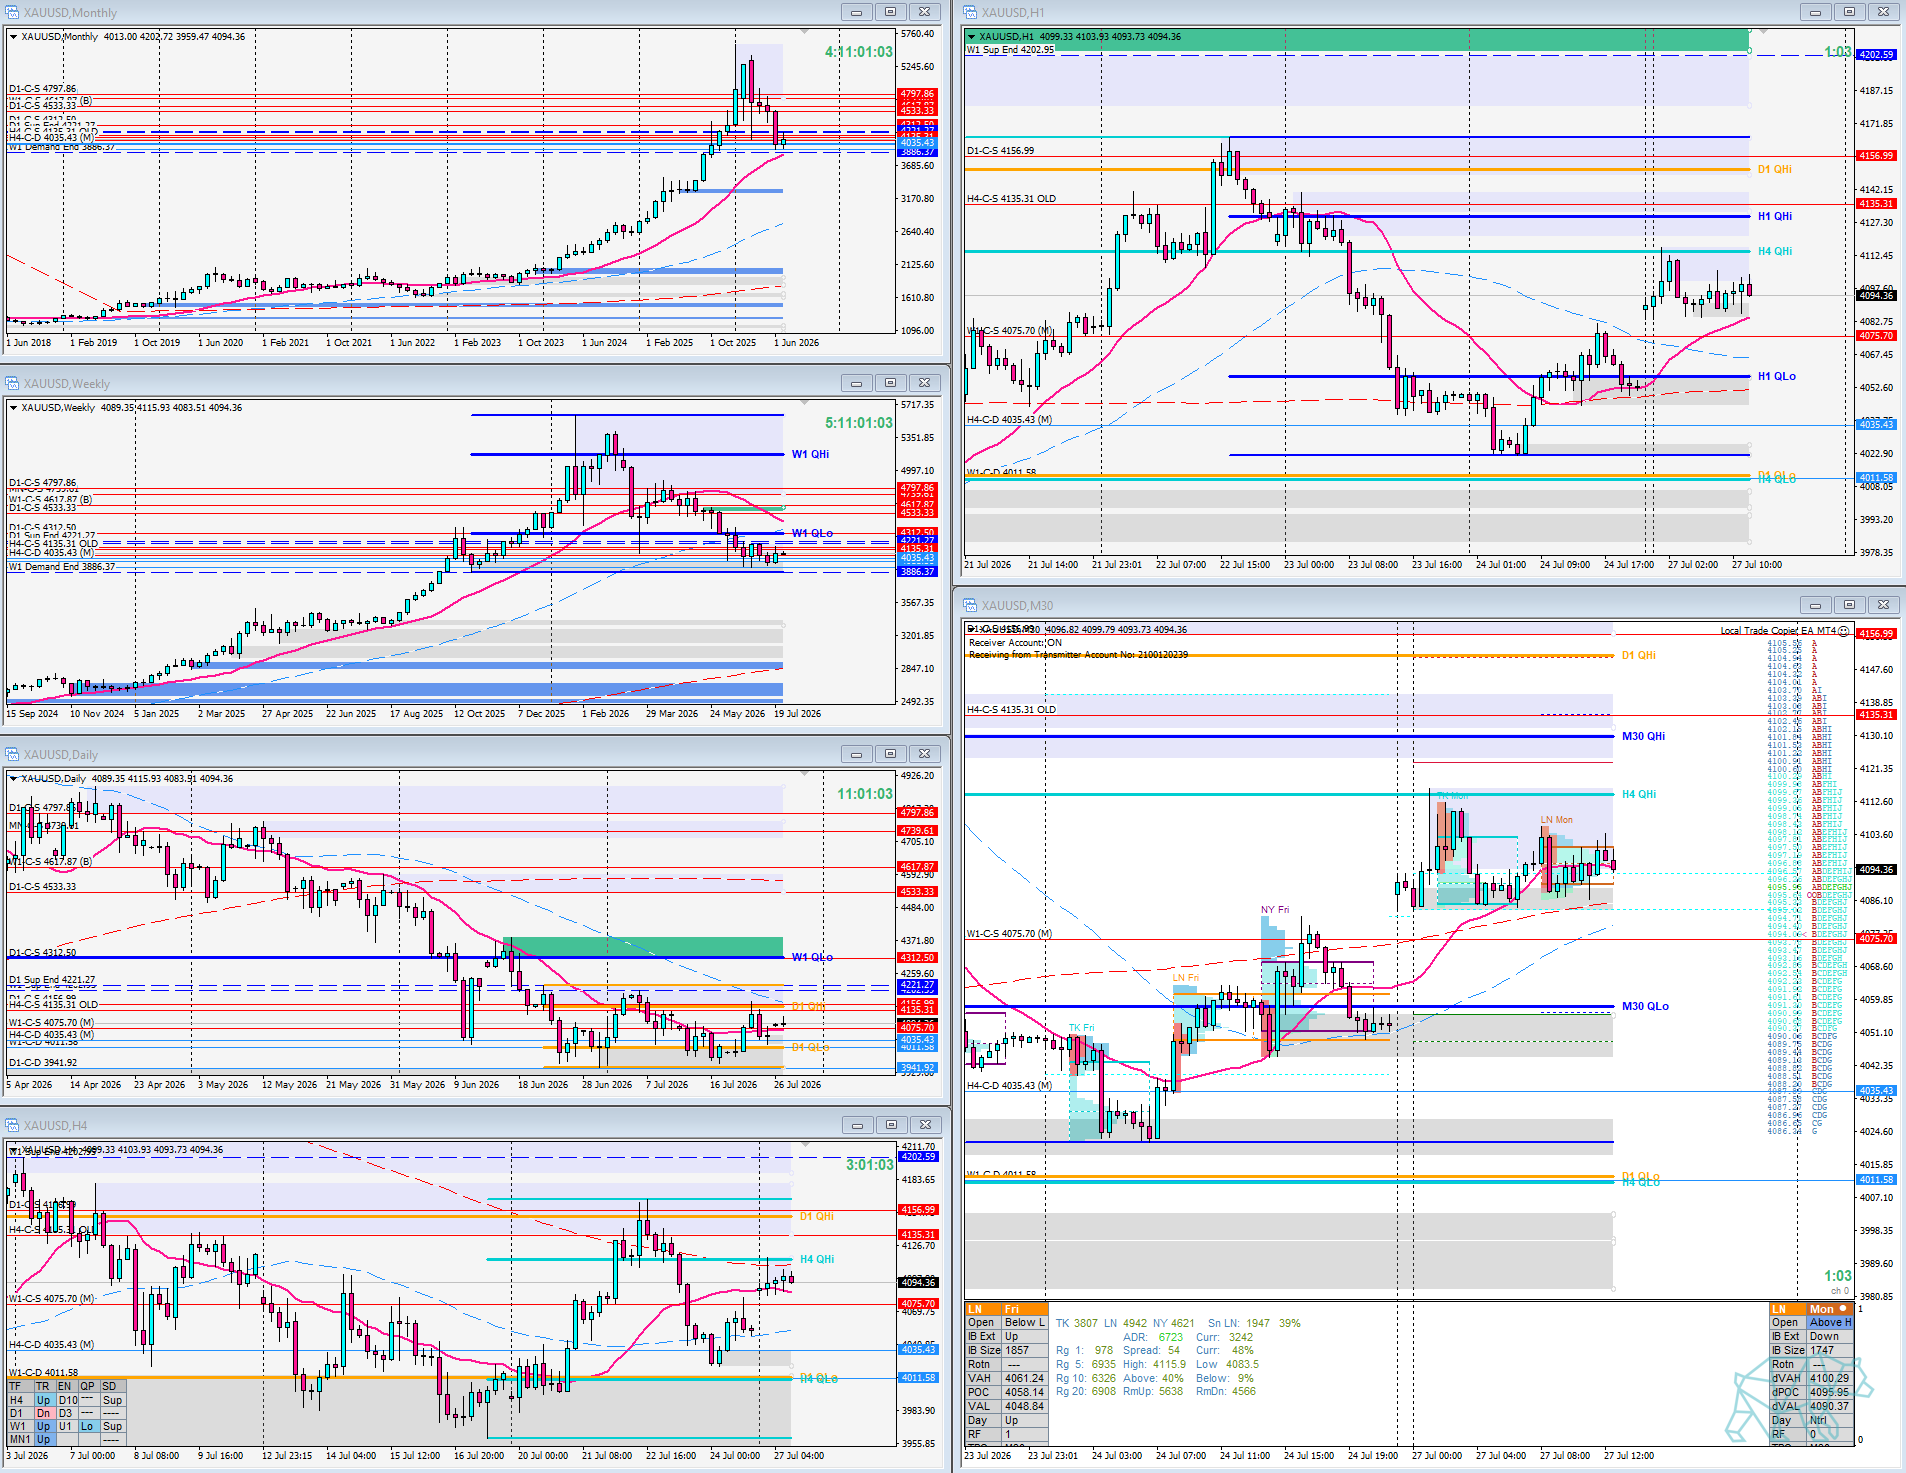Maximize the XAUUSD,Monthly chart window
1906x1473 pixels.
point(890,12)
